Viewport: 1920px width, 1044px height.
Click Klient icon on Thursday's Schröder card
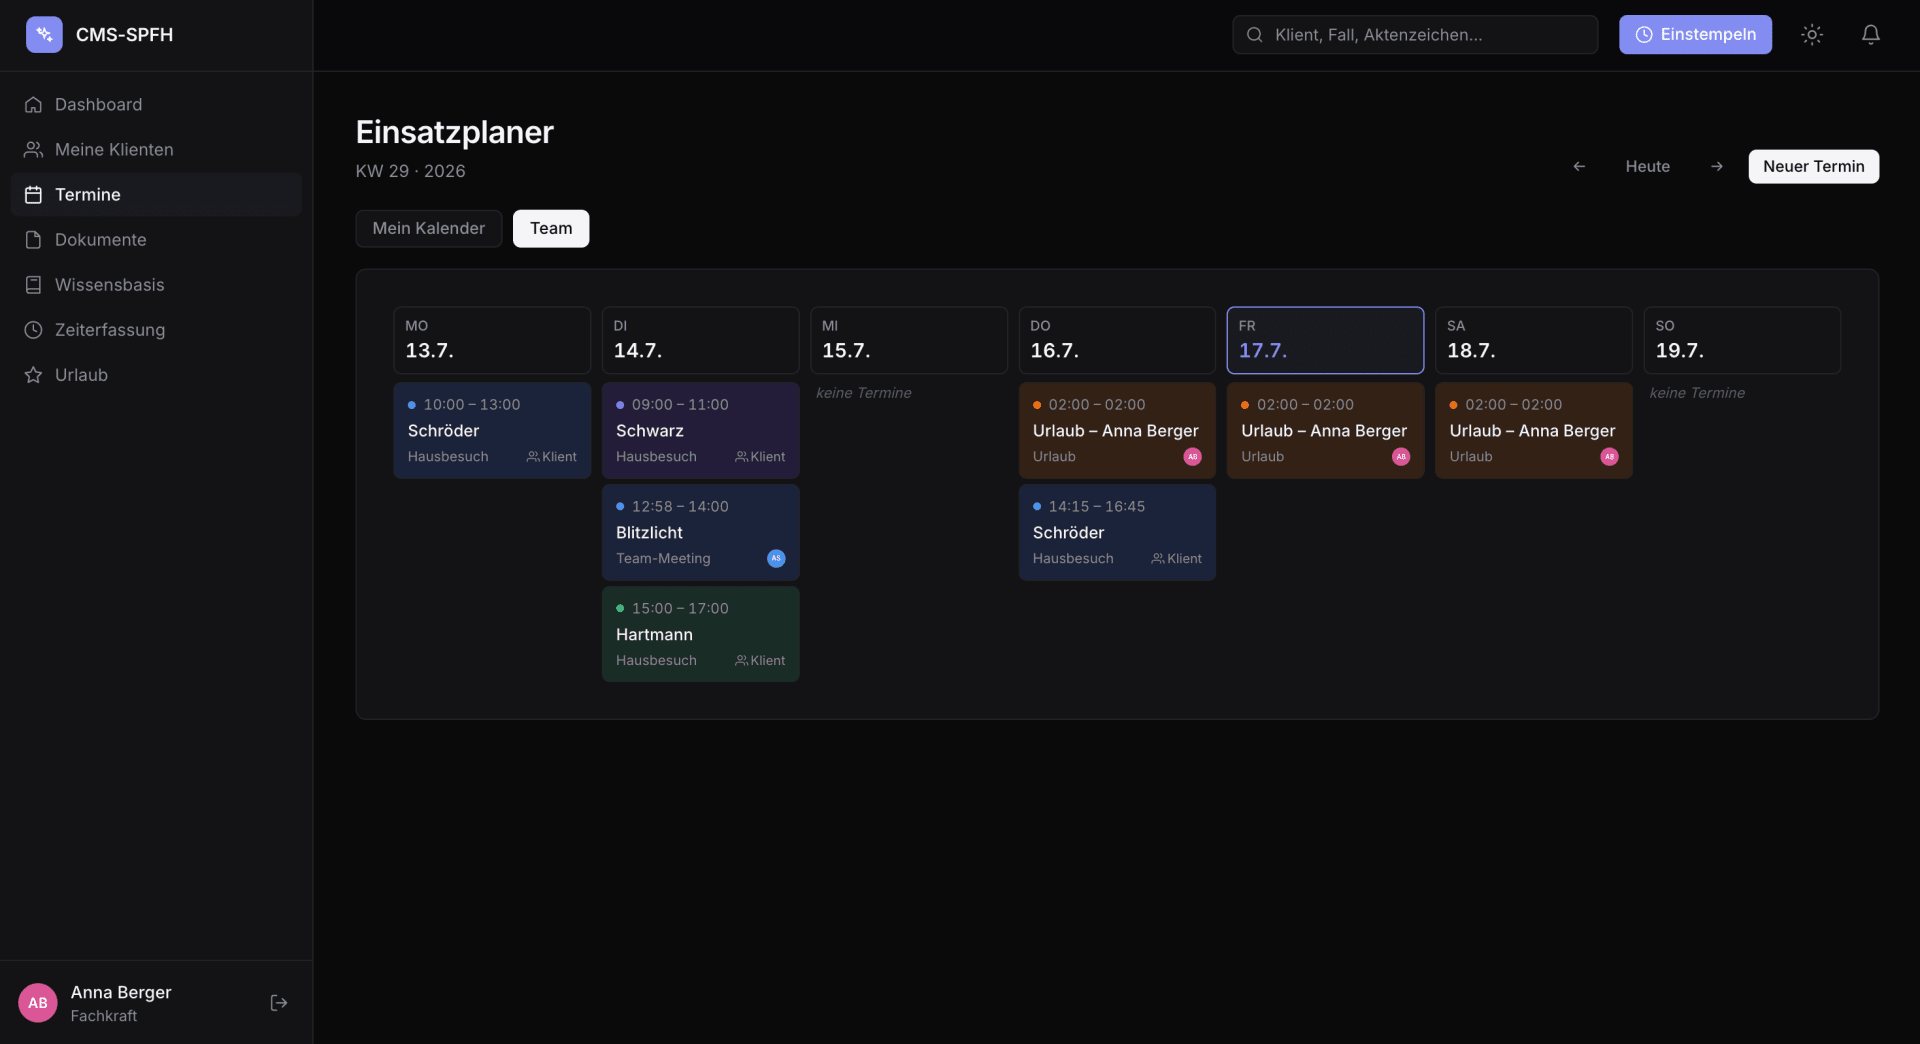[x=1158, y=559]
